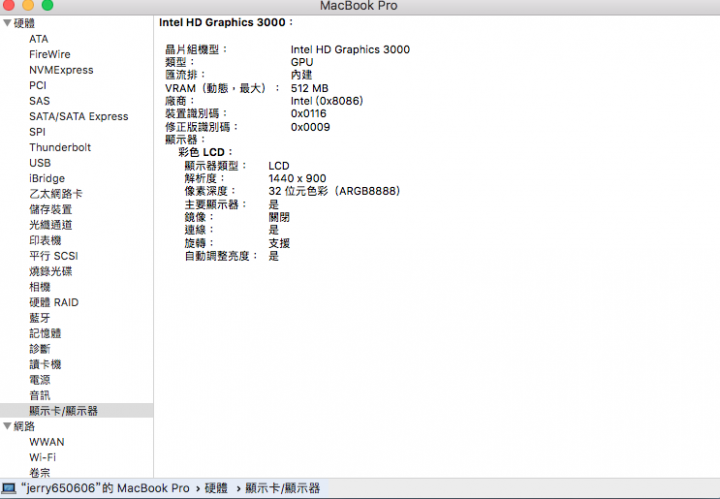Open the 乙太網路卡 entry
This screenshot has width=720, height=499.
pos(56,194)
